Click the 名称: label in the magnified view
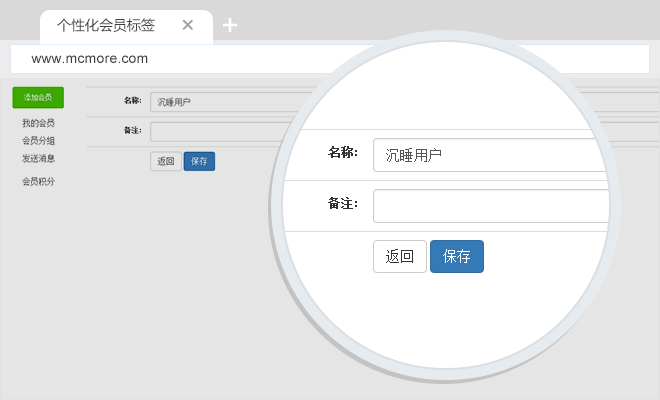Viewport: 660px width, 400px height. click(x=342, y=153)
